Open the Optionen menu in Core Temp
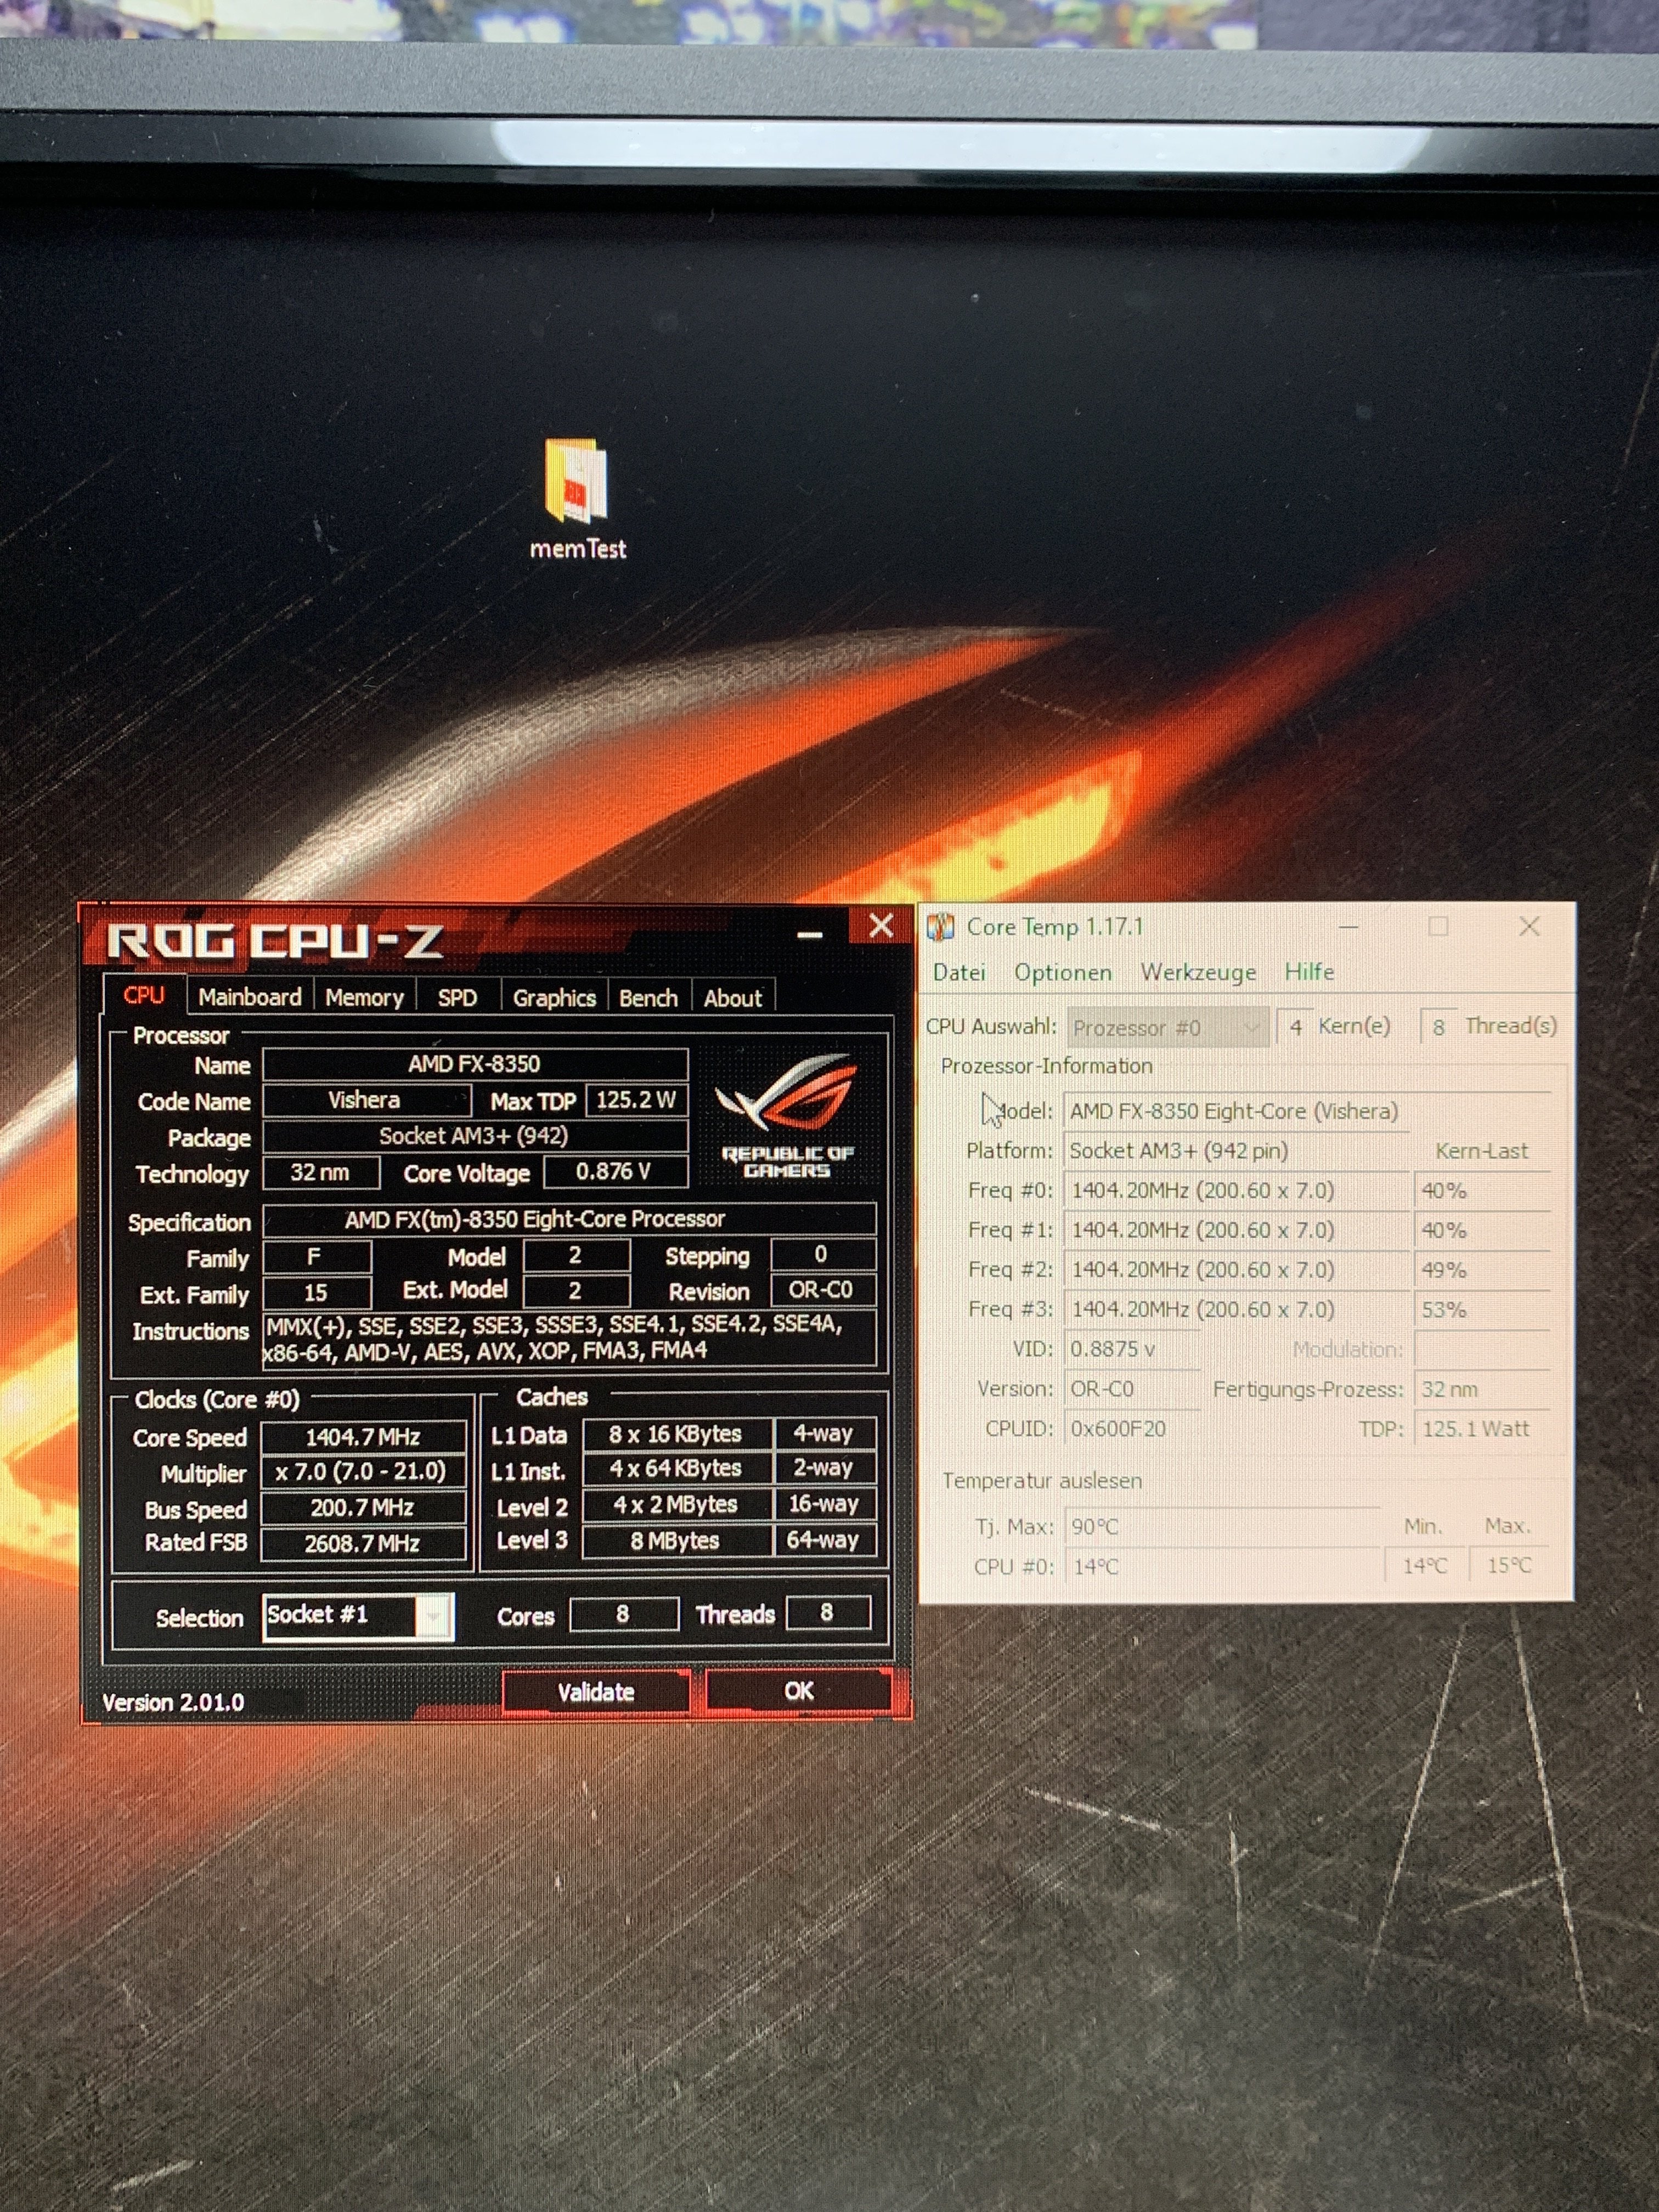Image resolution: width=1659 pixels, height=2212 pixels. pyautogui.click(x=1062, y=972)
